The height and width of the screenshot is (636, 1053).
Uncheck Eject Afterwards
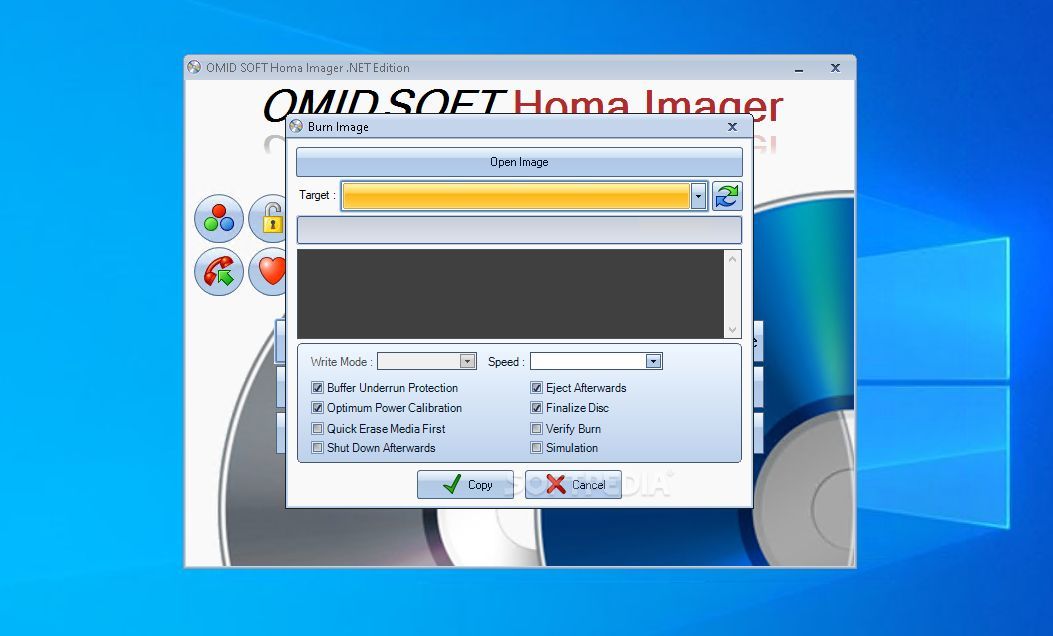click(537, 388)
